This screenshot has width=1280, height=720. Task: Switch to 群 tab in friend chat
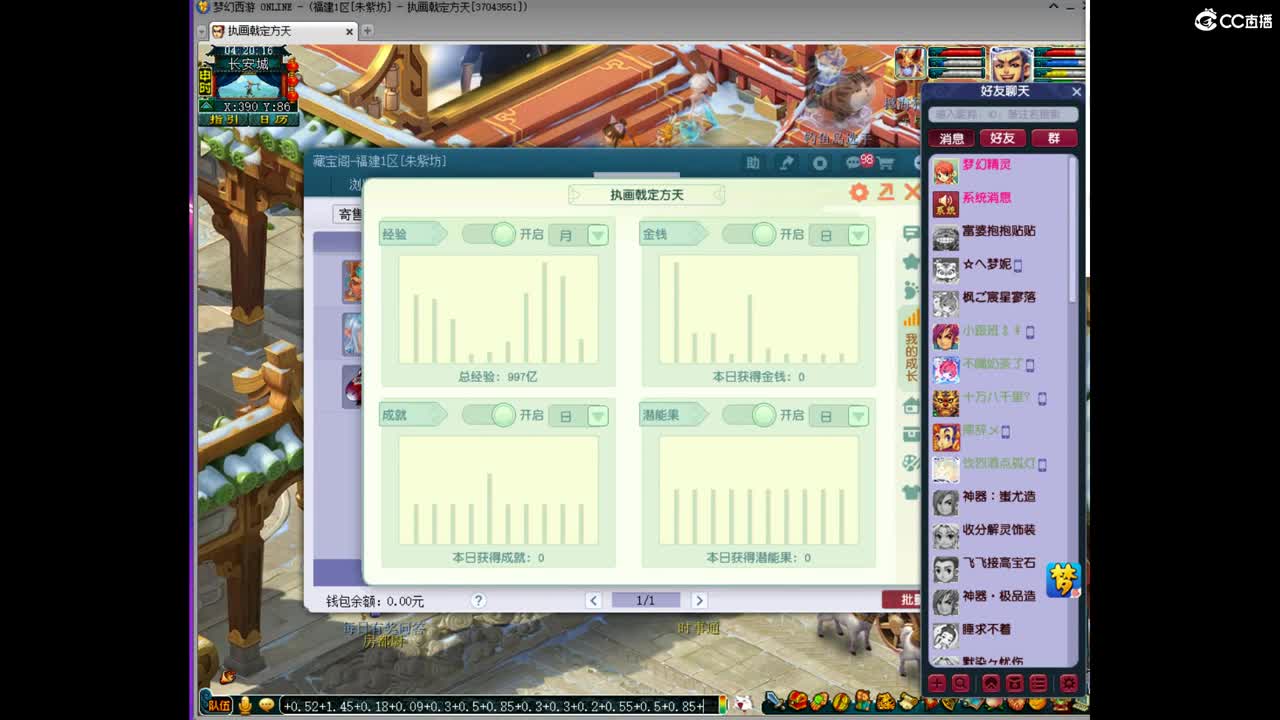[x=1053, y=138]
